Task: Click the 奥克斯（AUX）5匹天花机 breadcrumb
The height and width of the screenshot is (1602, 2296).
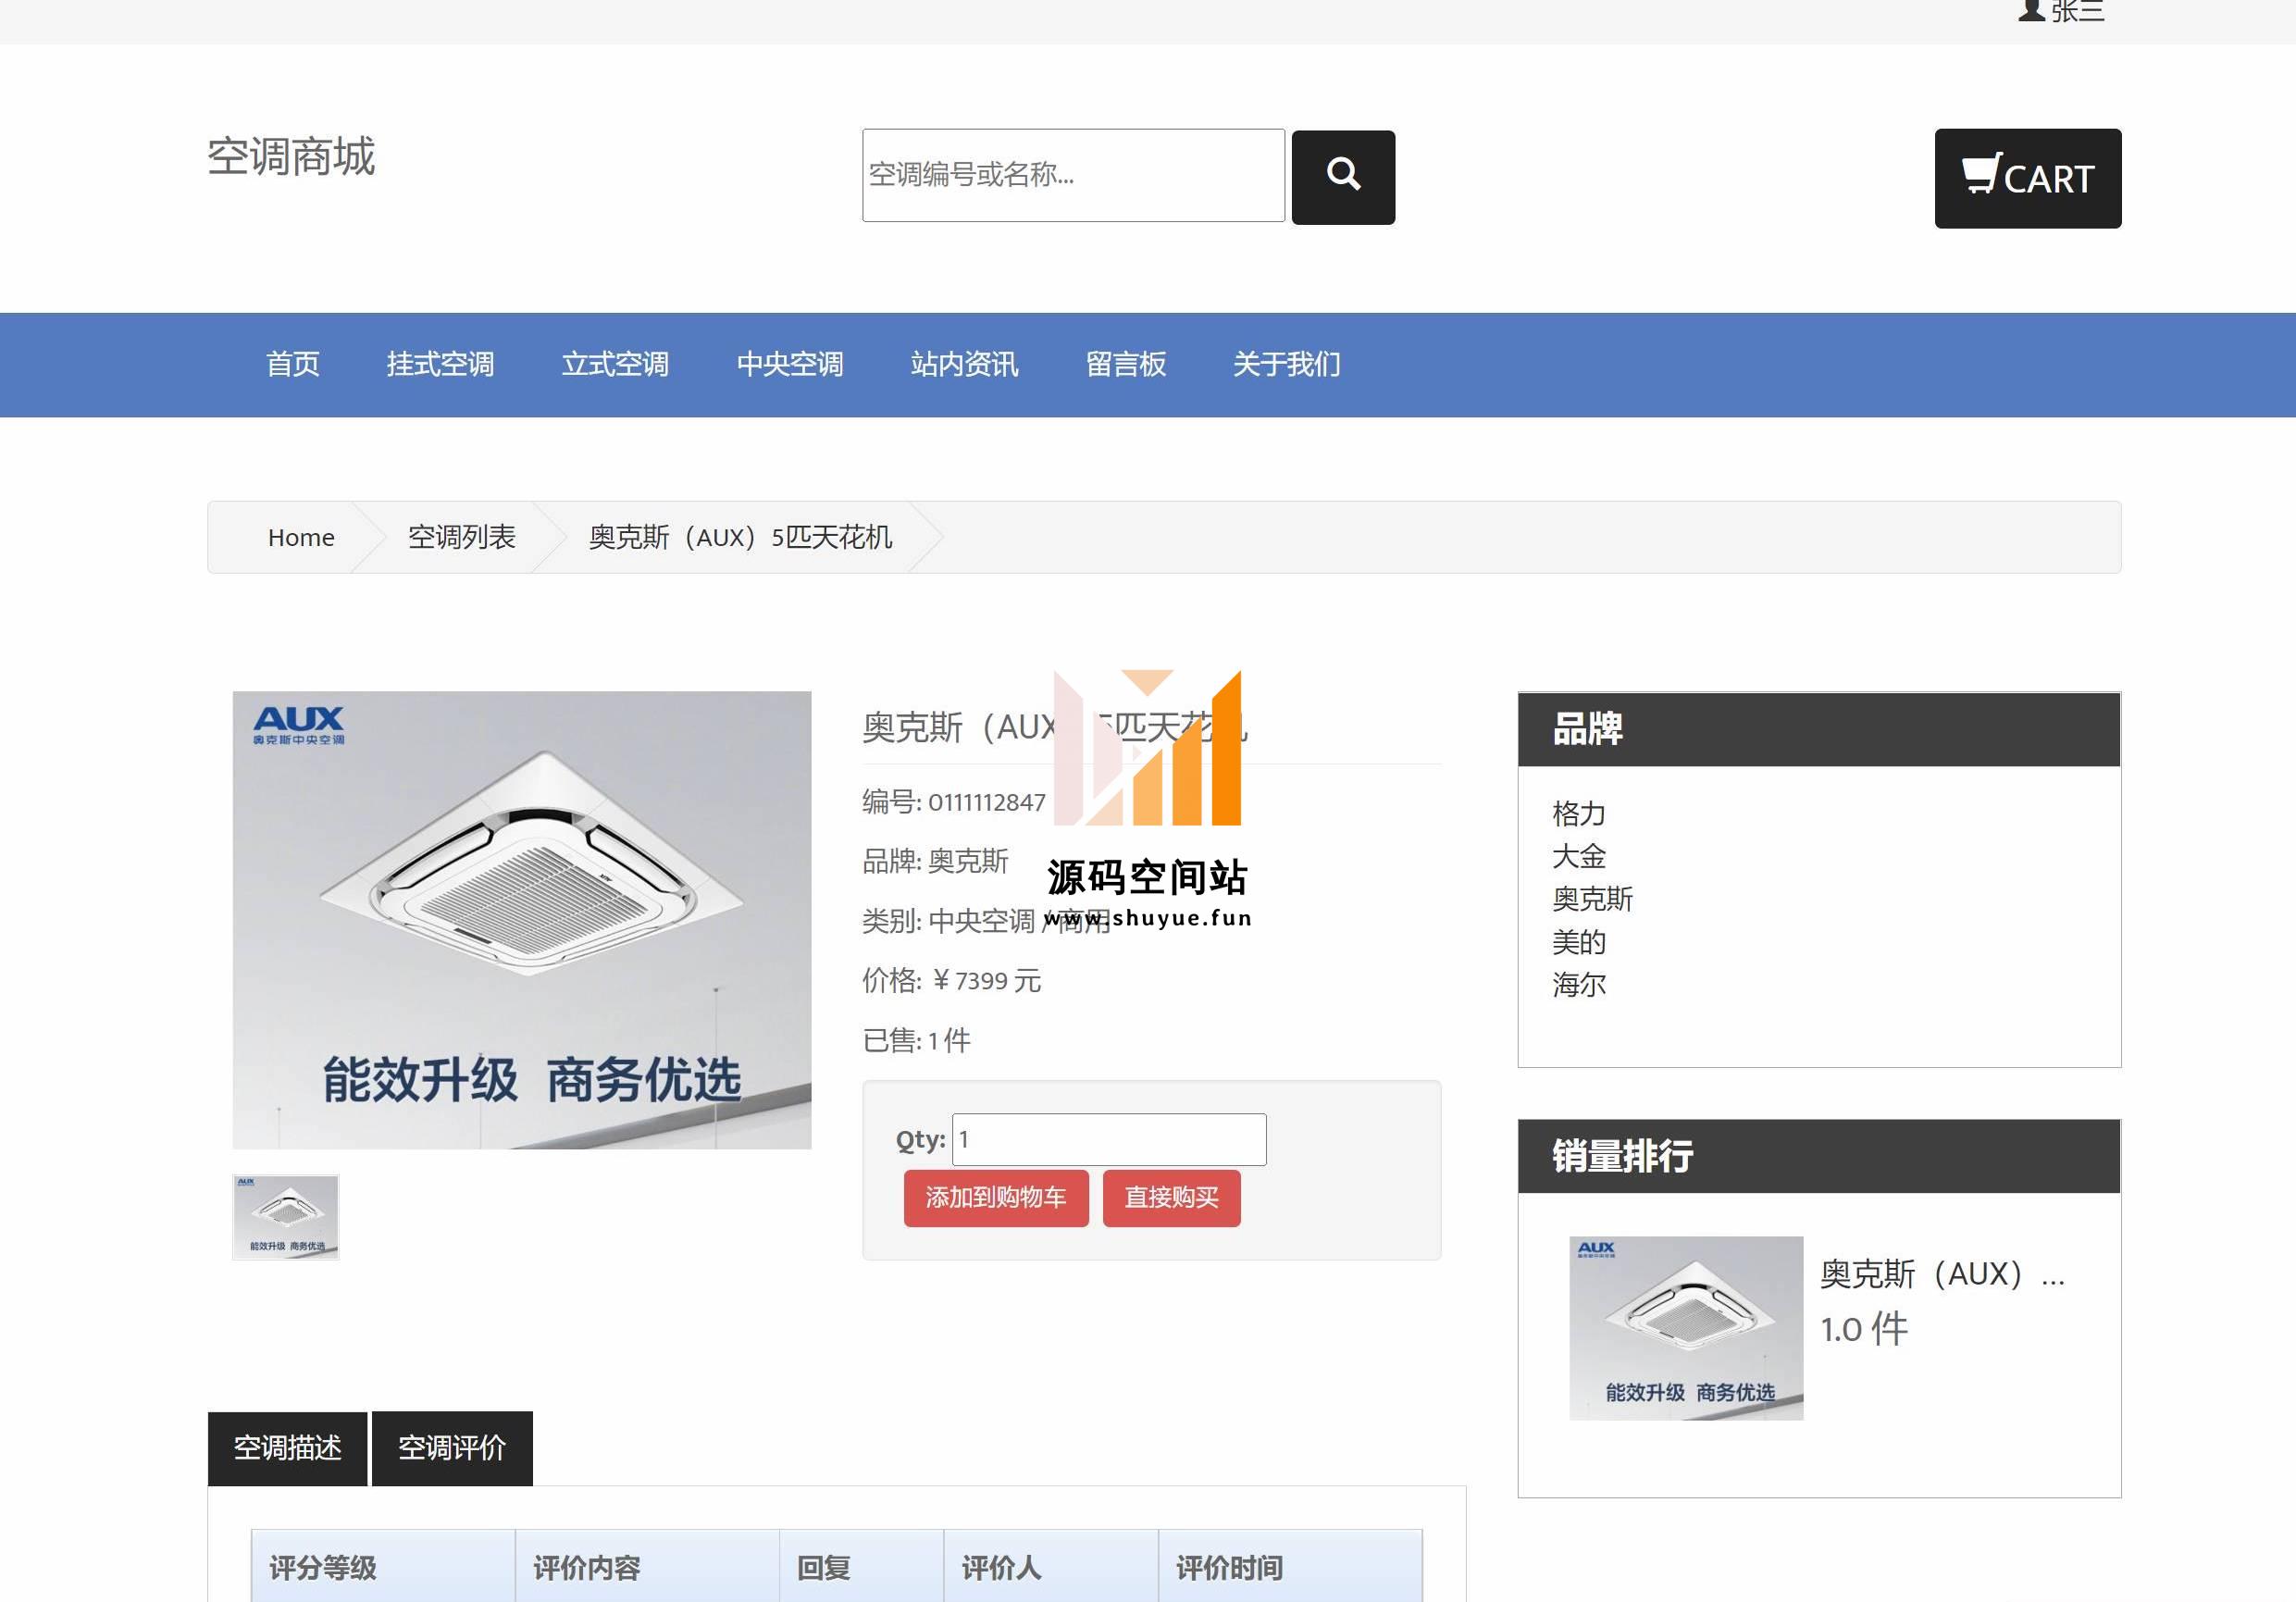Action: [x=740, y=537]
